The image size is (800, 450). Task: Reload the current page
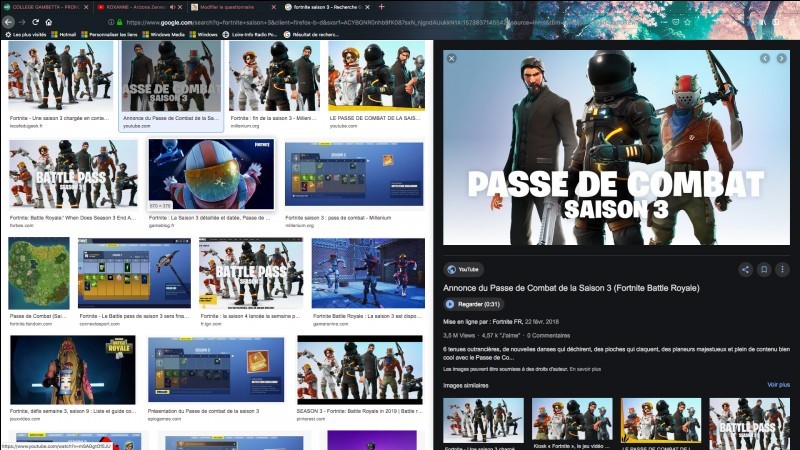pos(35,22)
